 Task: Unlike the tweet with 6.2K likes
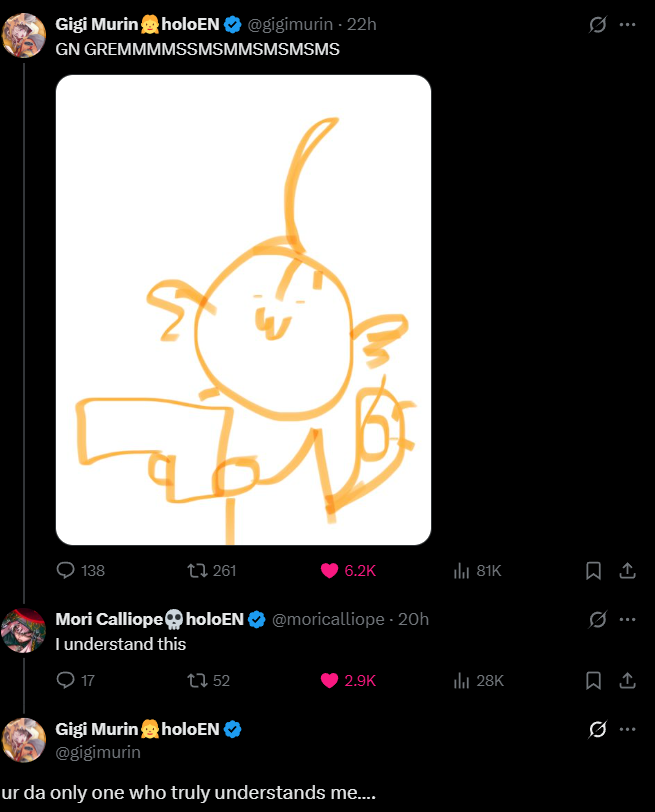tap(329, 570)
